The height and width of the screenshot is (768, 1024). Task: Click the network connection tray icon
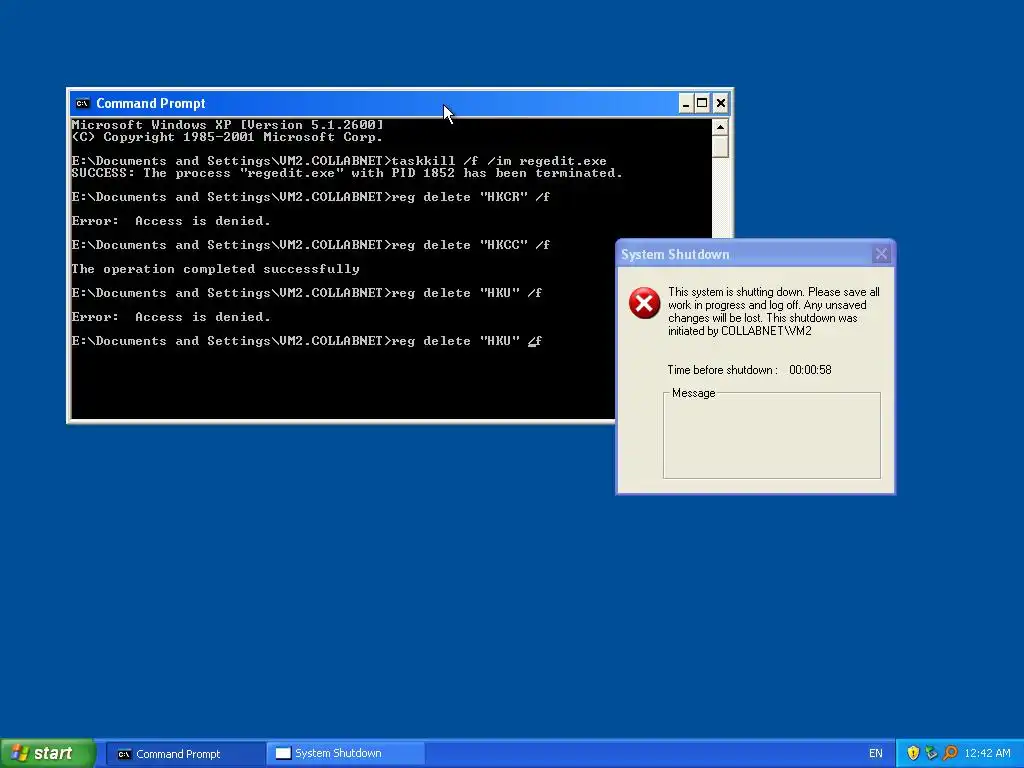931,753
